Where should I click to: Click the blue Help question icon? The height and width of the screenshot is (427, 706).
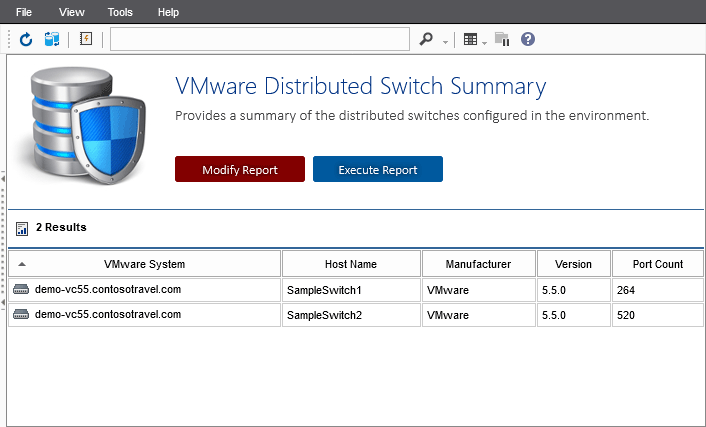[x=528, y=39]
